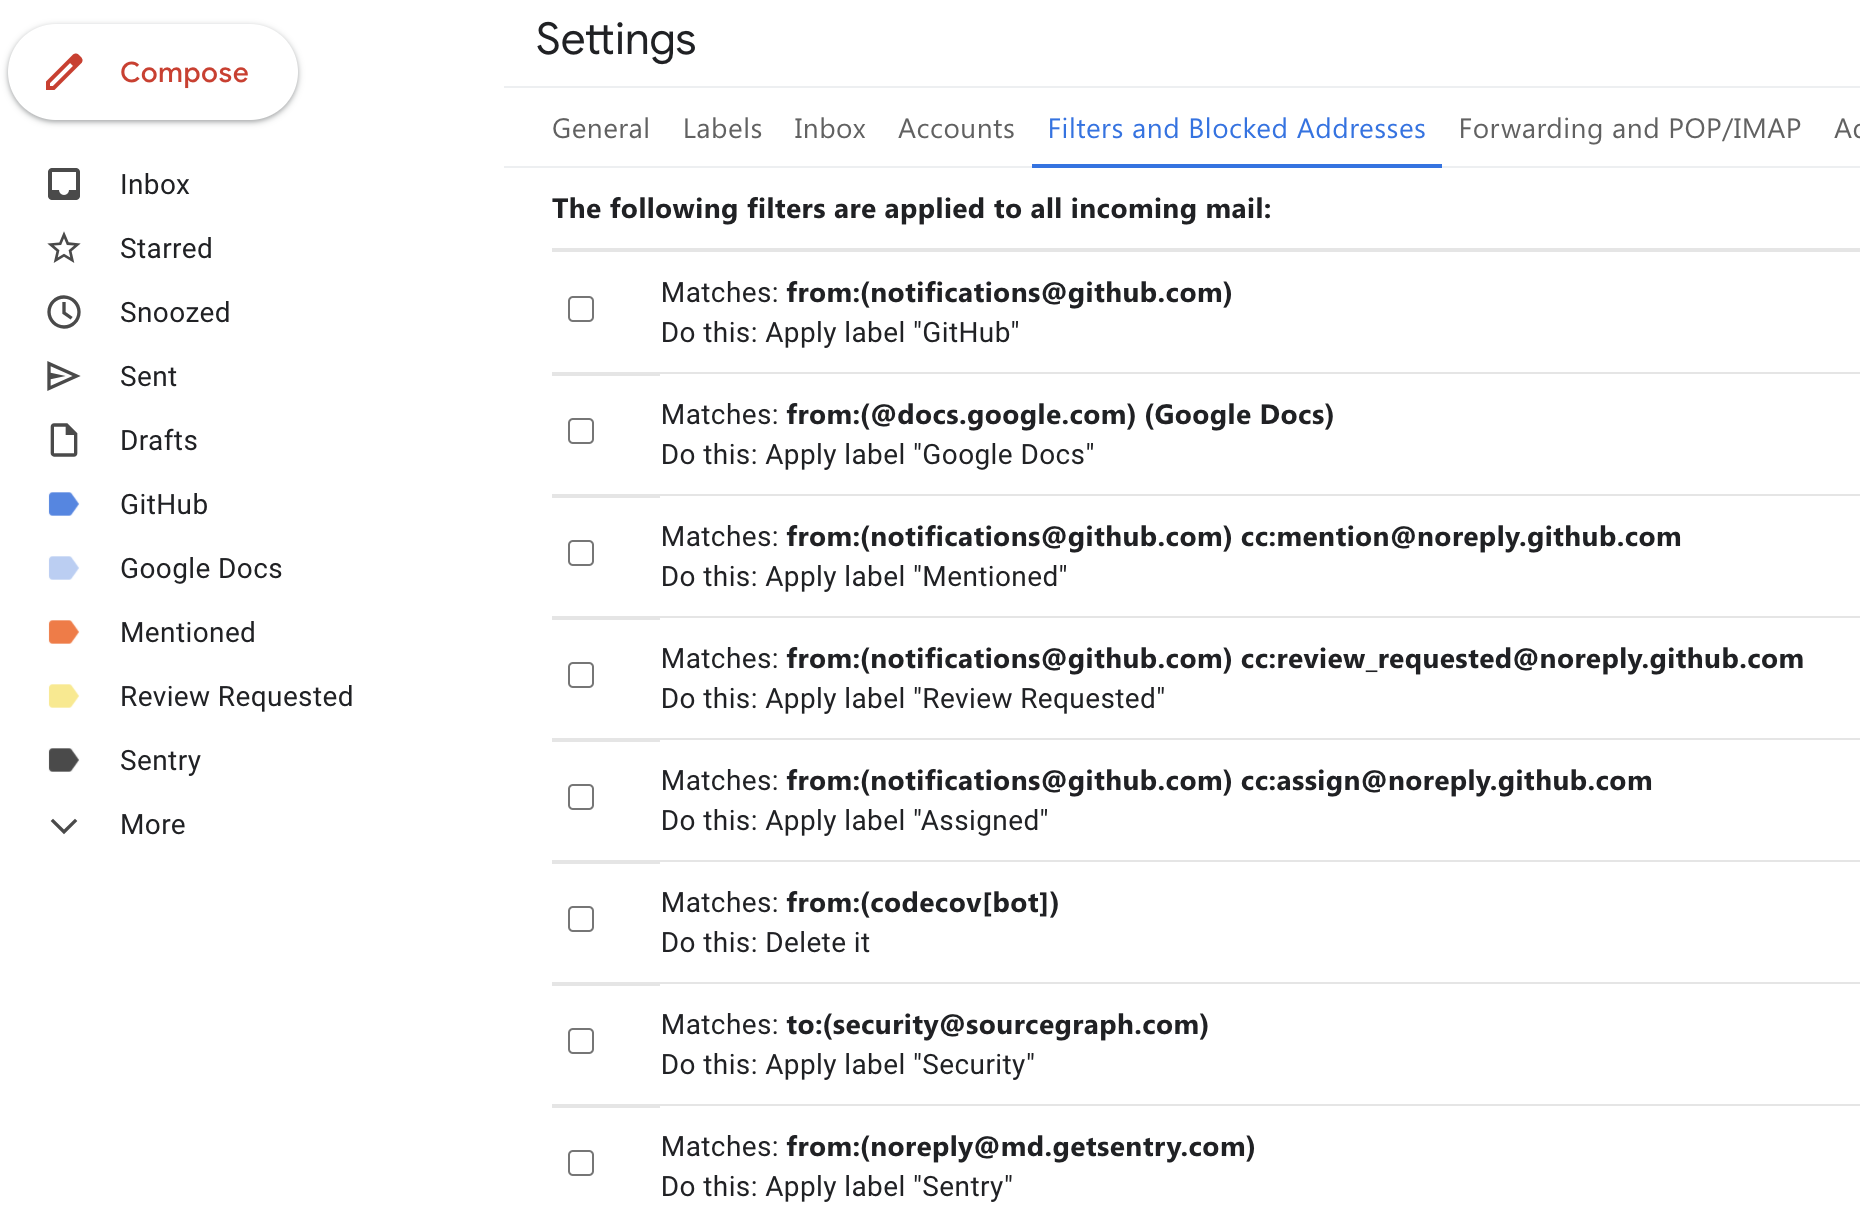The height and width of the screenshot is (1224, 1860).
Task: Open the General settings tab
Action: click(601, 128)
